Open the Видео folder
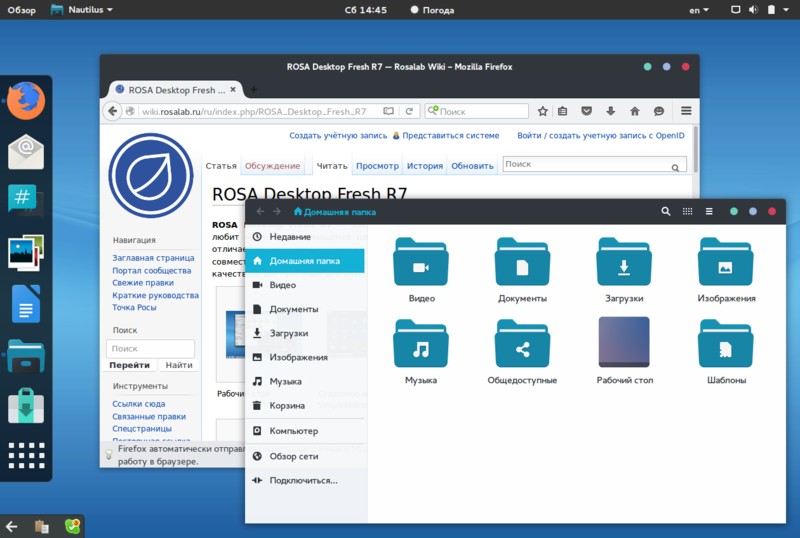This screenshot has height=538, width=800. 421,270
